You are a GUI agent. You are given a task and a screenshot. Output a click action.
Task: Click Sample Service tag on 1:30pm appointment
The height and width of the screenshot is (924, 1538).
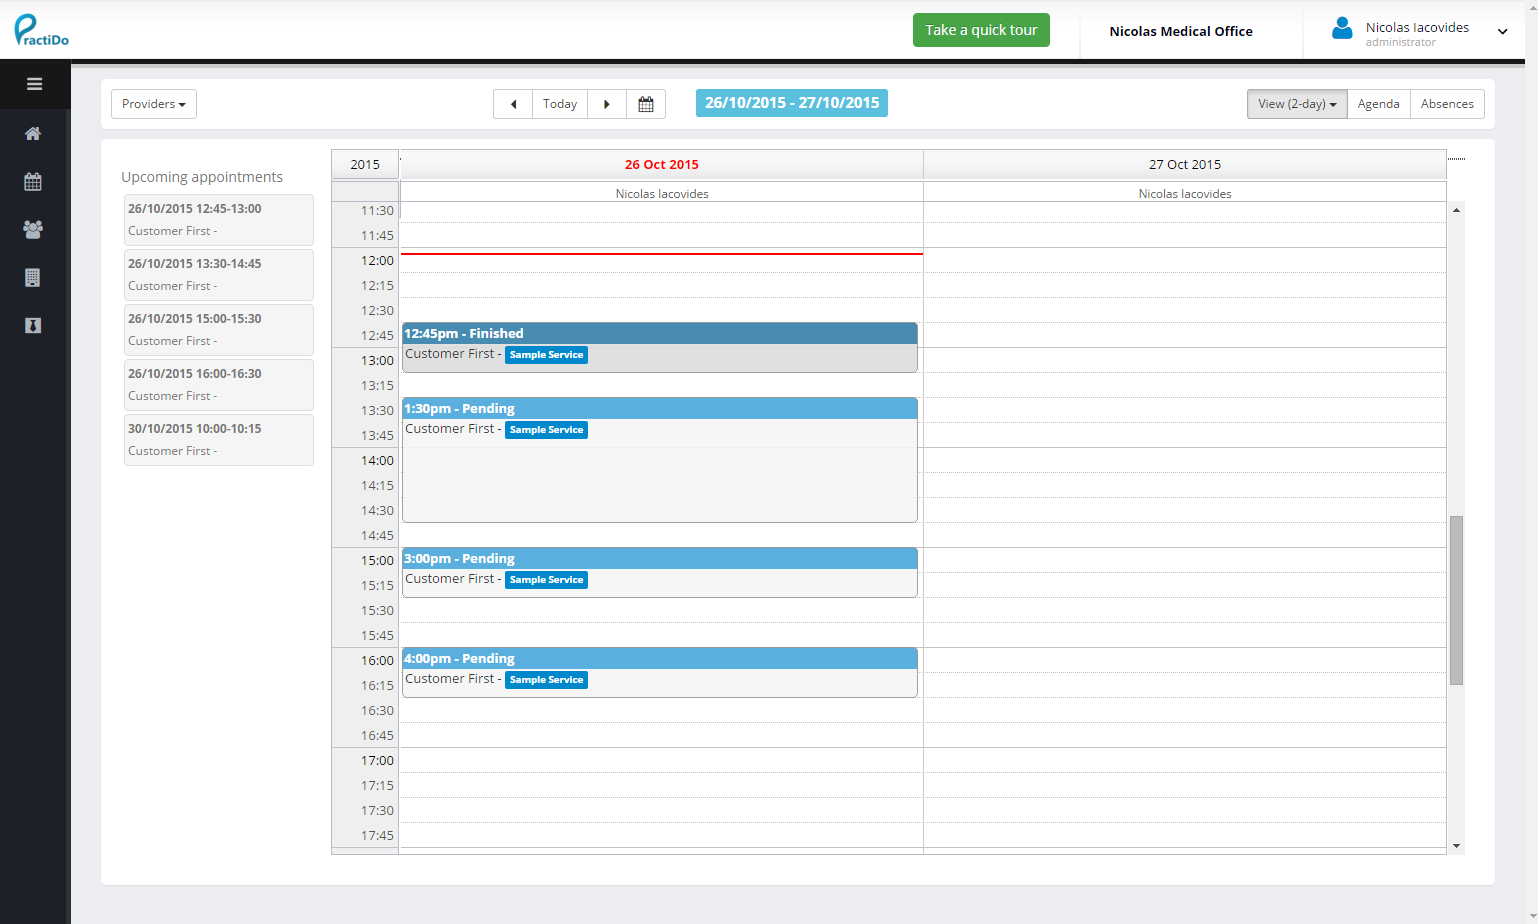(x=546, y=430)
